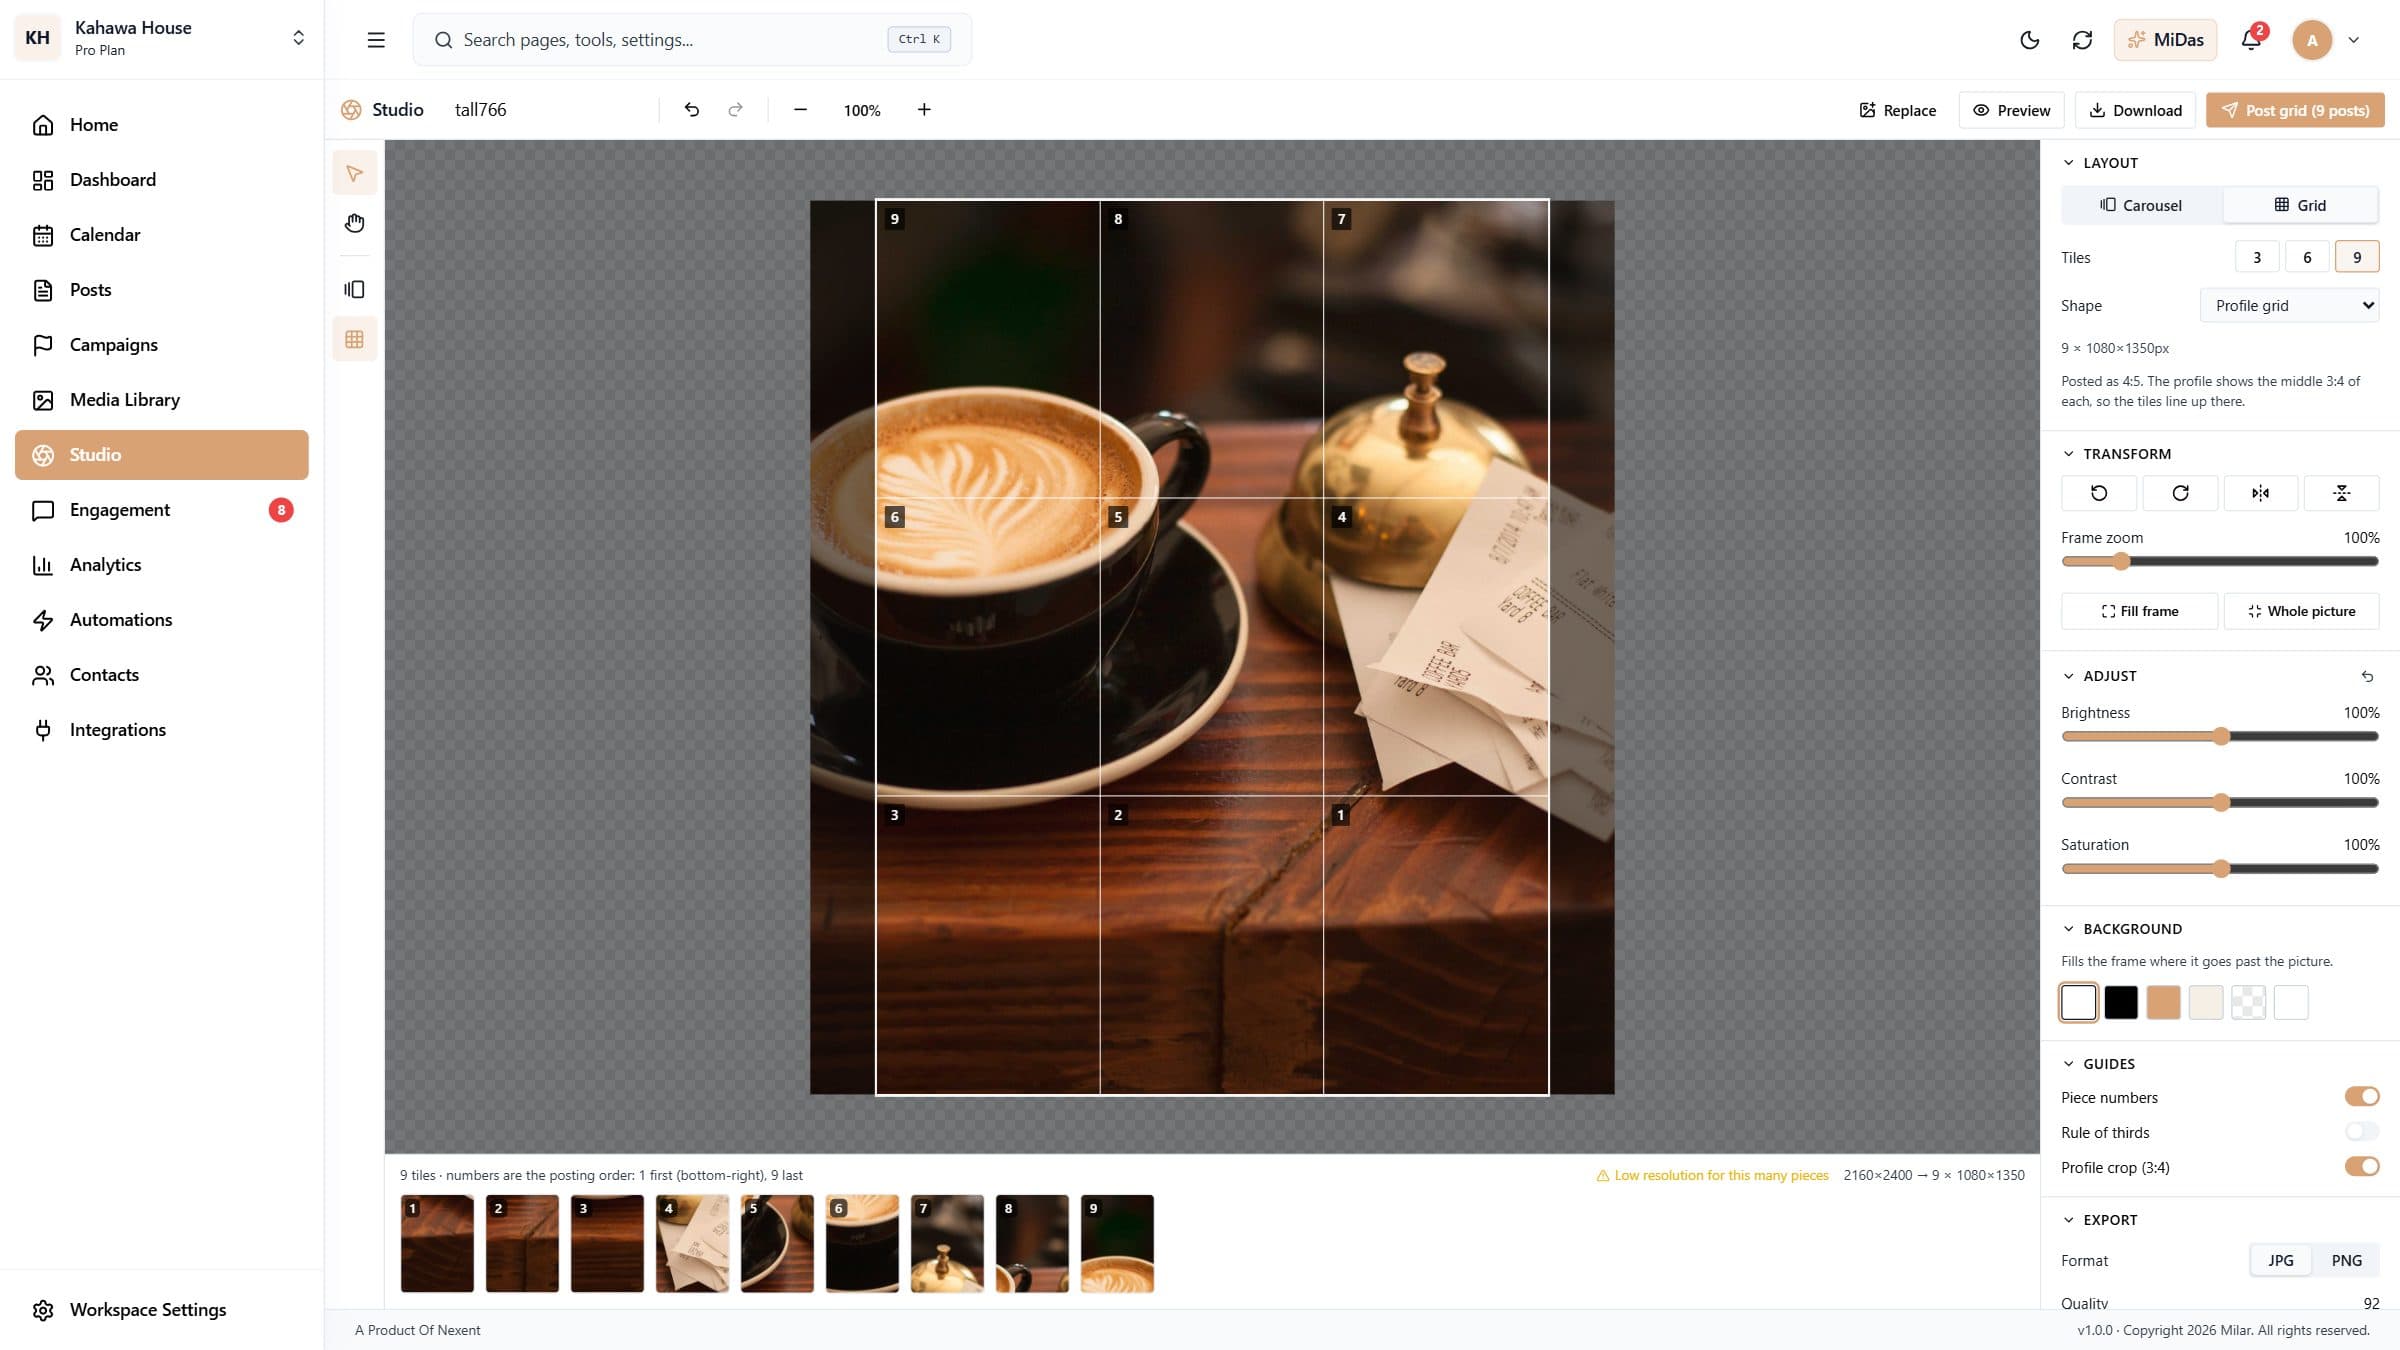Toggle Piece numbers guide off
The image size is (2400, 1350).
2362,1097
